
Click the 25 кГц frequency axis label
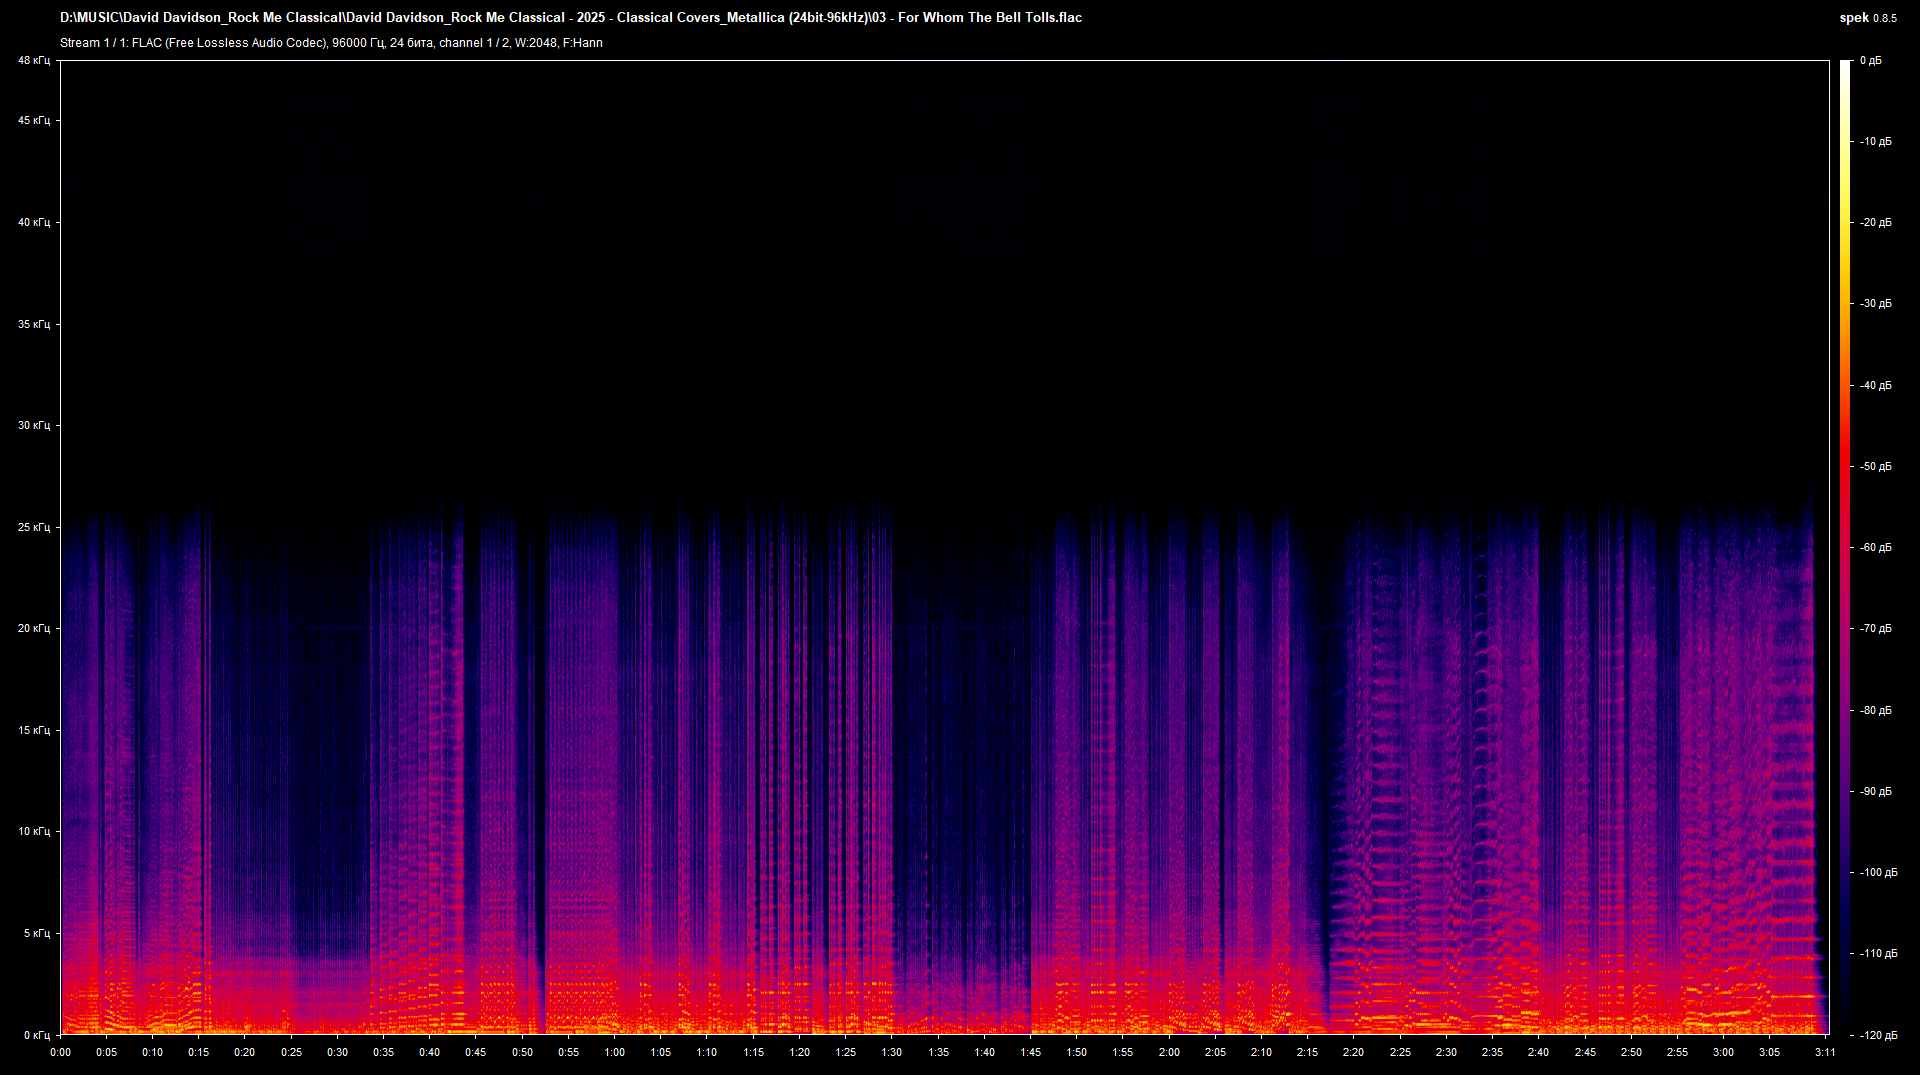pos(34,527)
